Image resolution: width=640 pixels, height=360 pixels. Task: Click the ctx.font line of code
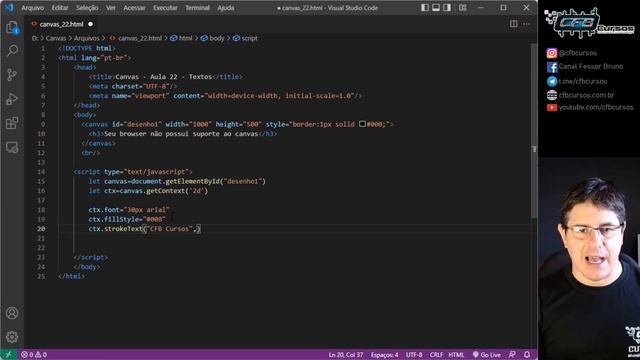129,209
